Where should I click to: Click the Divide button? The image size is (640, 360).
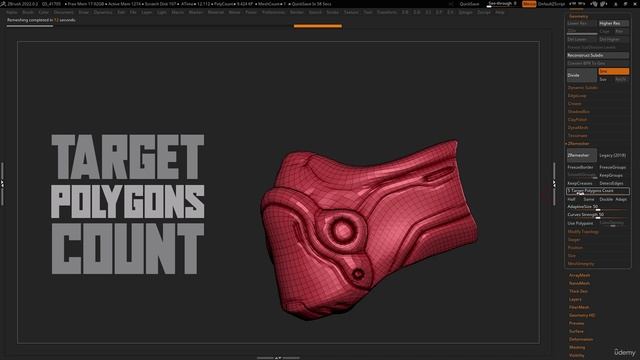(581, 76)
